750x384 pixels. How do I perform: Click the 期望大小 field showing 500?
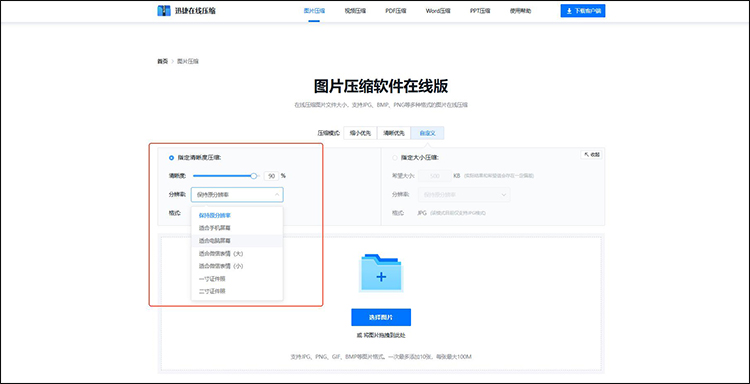coord(434,176)
